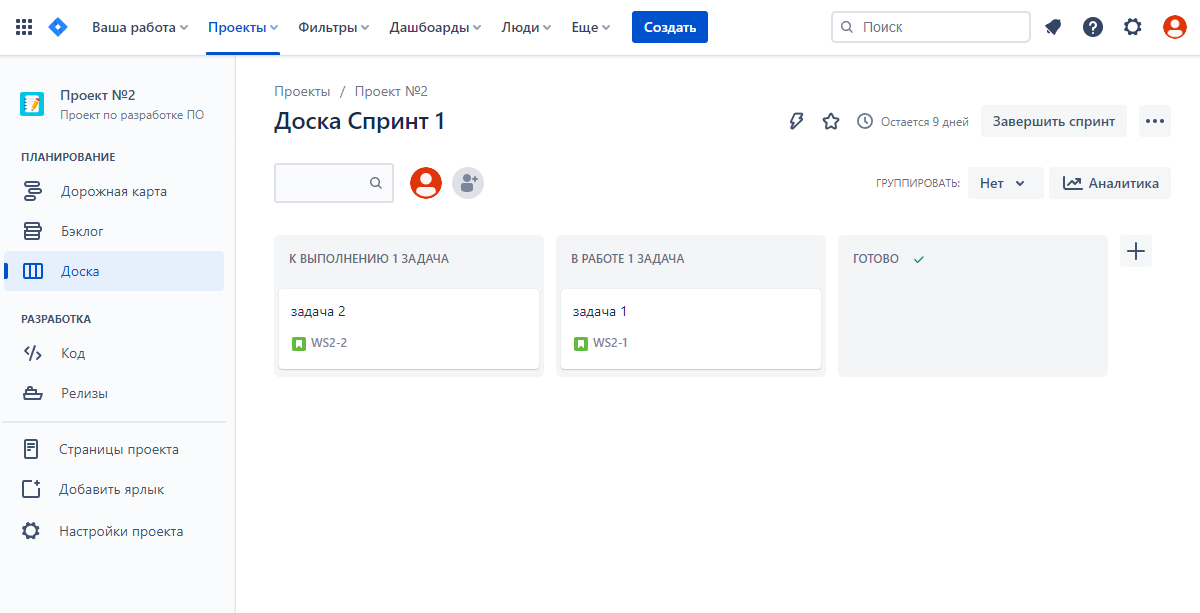This screenshot has width=1200, height=613.
Task: Expand the Фильтры dropdown menu
Action: click(x=333, y=27)
